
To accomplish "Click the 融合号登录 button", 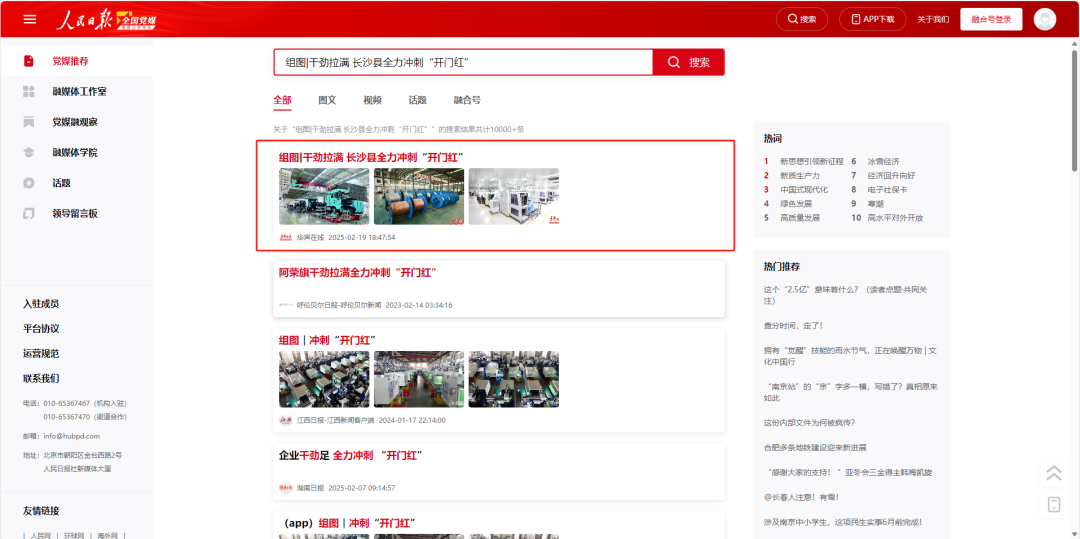I will click(991, 19).
